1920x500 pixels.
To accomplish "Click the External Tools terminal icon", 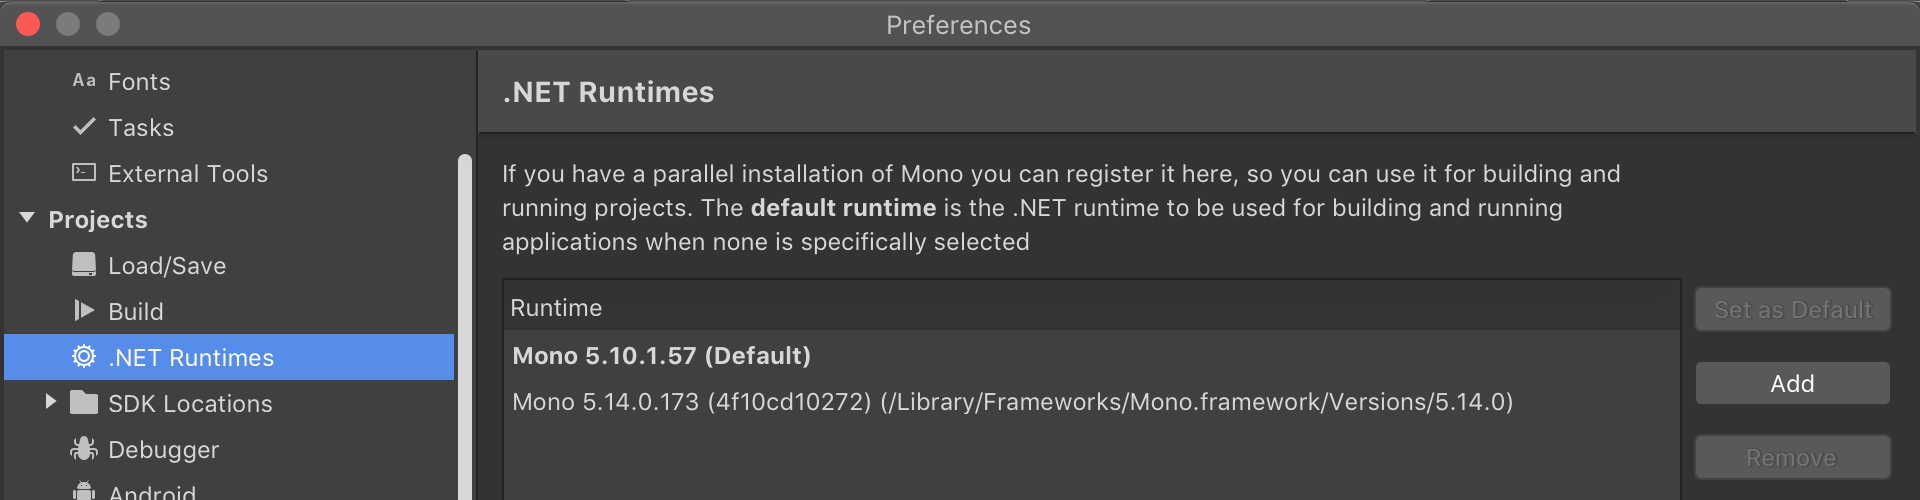I will click(x=84, y=173).
